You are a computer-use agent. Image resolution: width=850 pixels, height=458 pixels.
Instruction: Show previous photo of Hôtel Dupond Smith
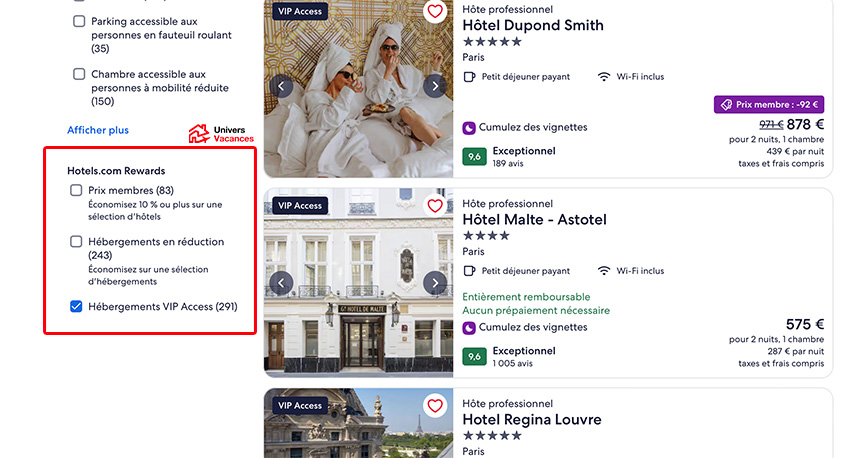click(x=282, y=86)
